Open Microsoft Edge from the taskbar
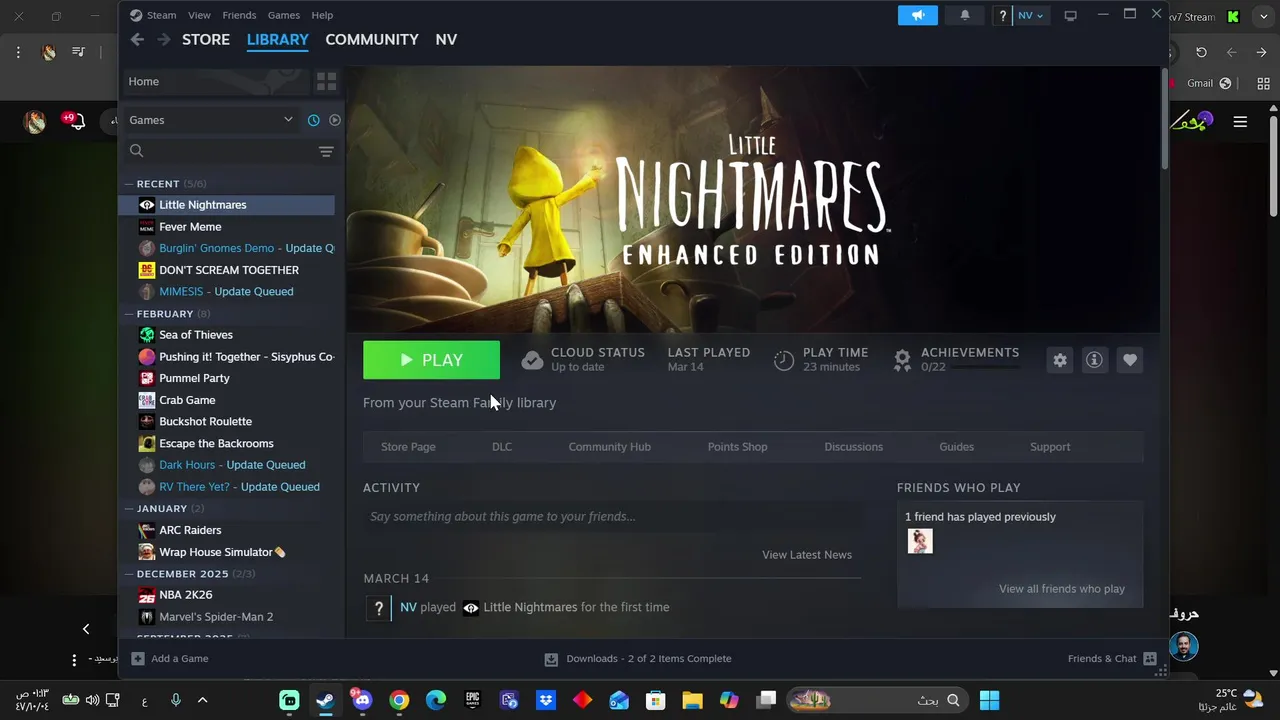Image resolution: width=1280 pixels, height=720 pixels. tap(436, 700)
